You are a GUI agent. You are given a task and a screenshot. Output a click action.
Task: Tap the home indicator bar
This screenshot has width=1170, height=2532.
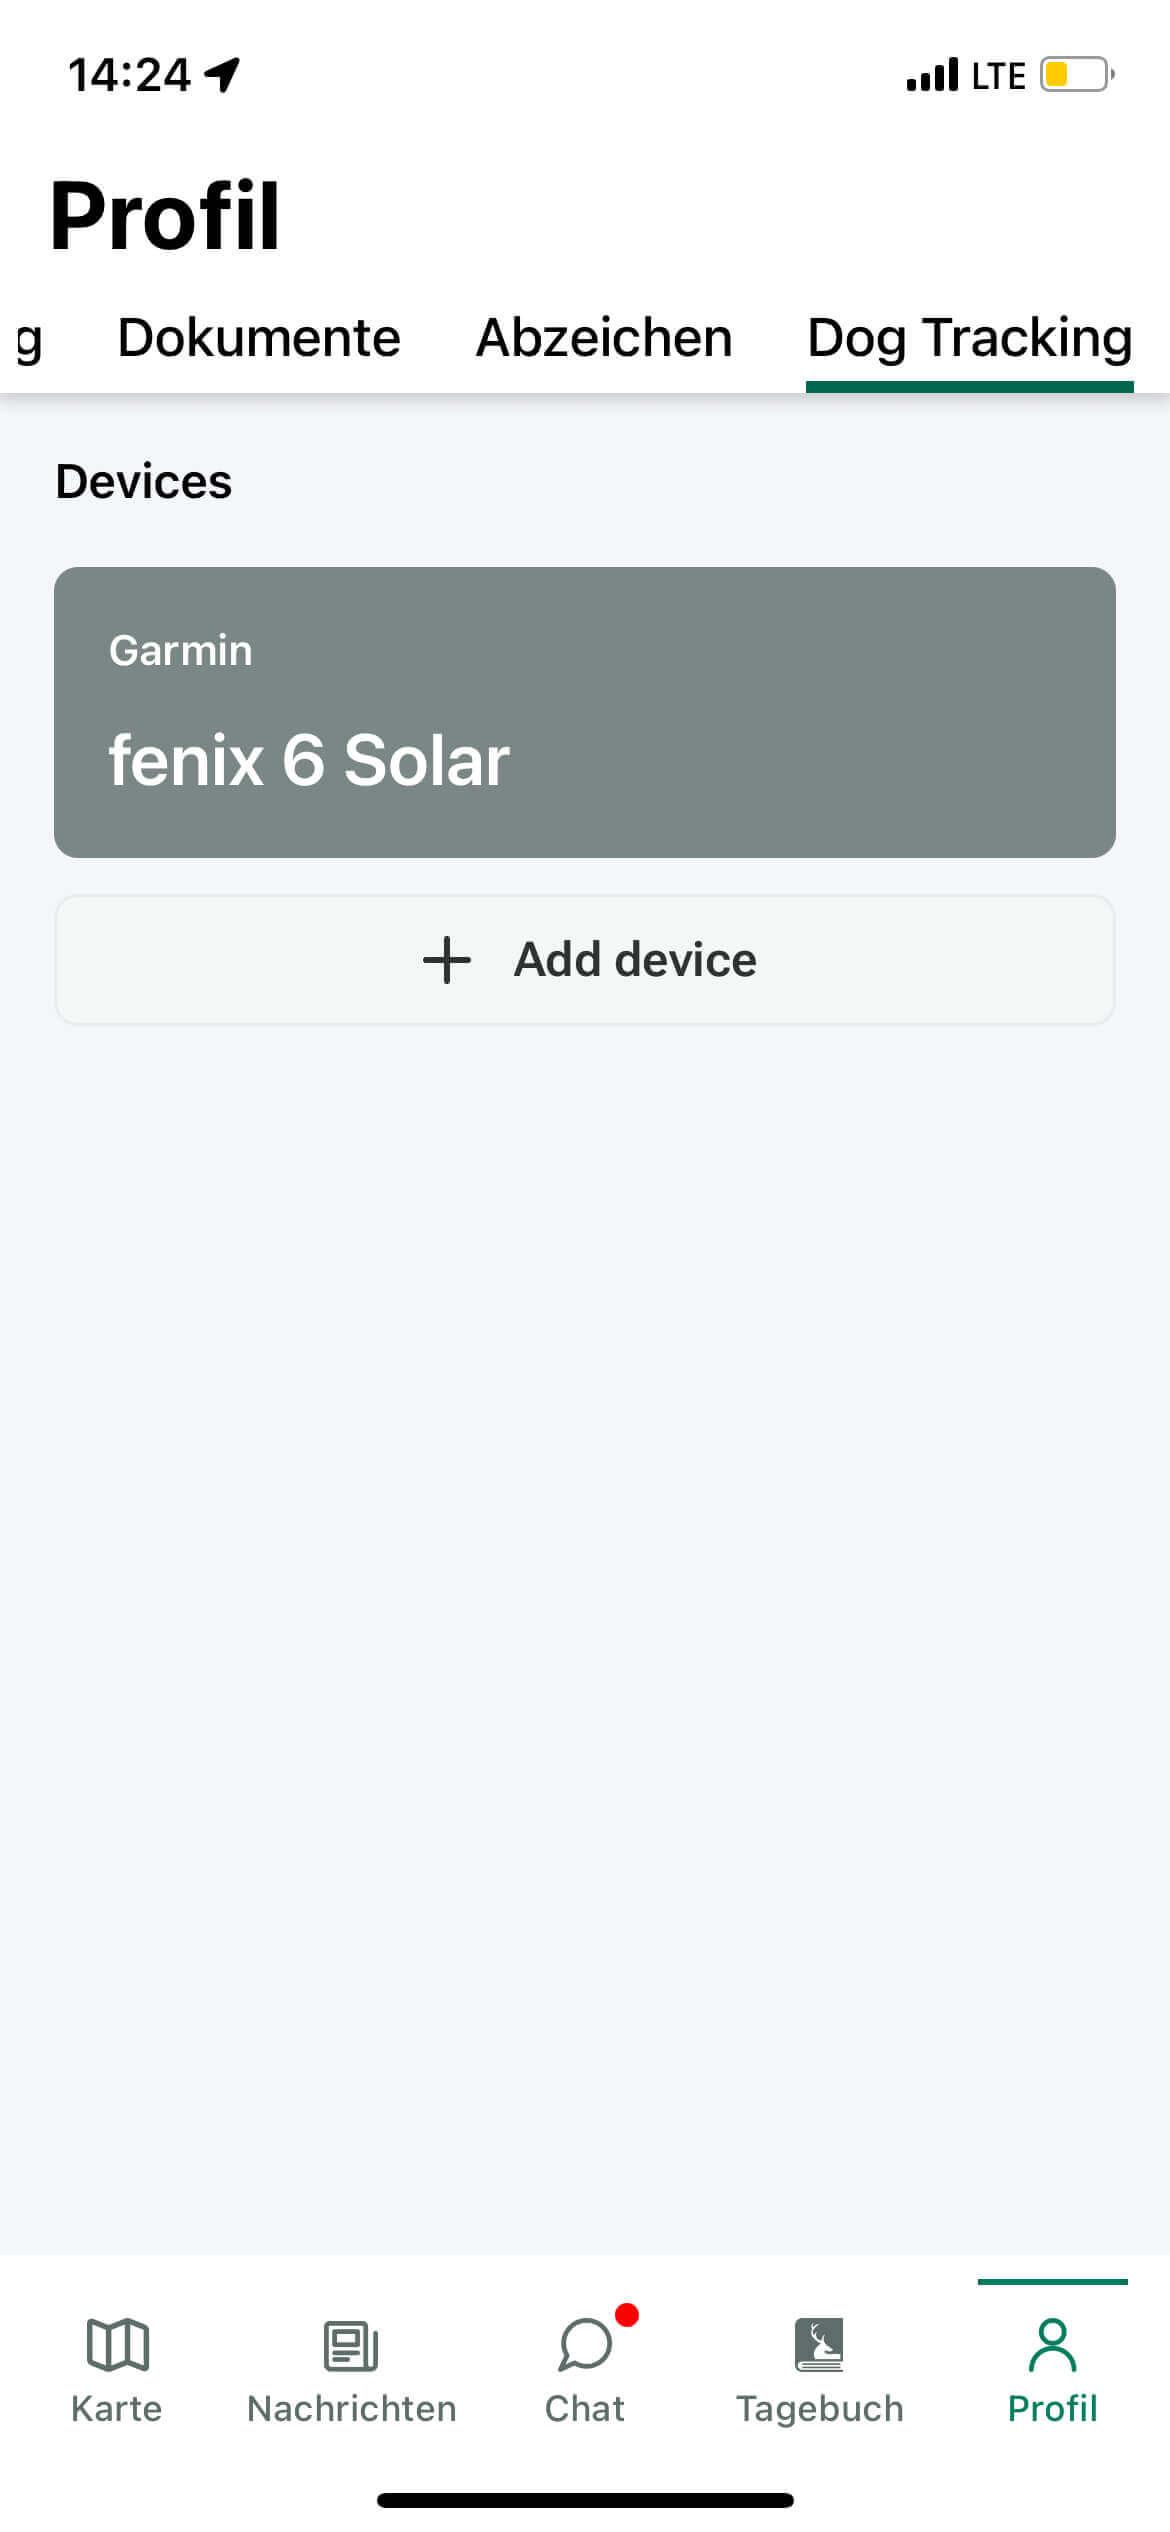coord(585,2499)
